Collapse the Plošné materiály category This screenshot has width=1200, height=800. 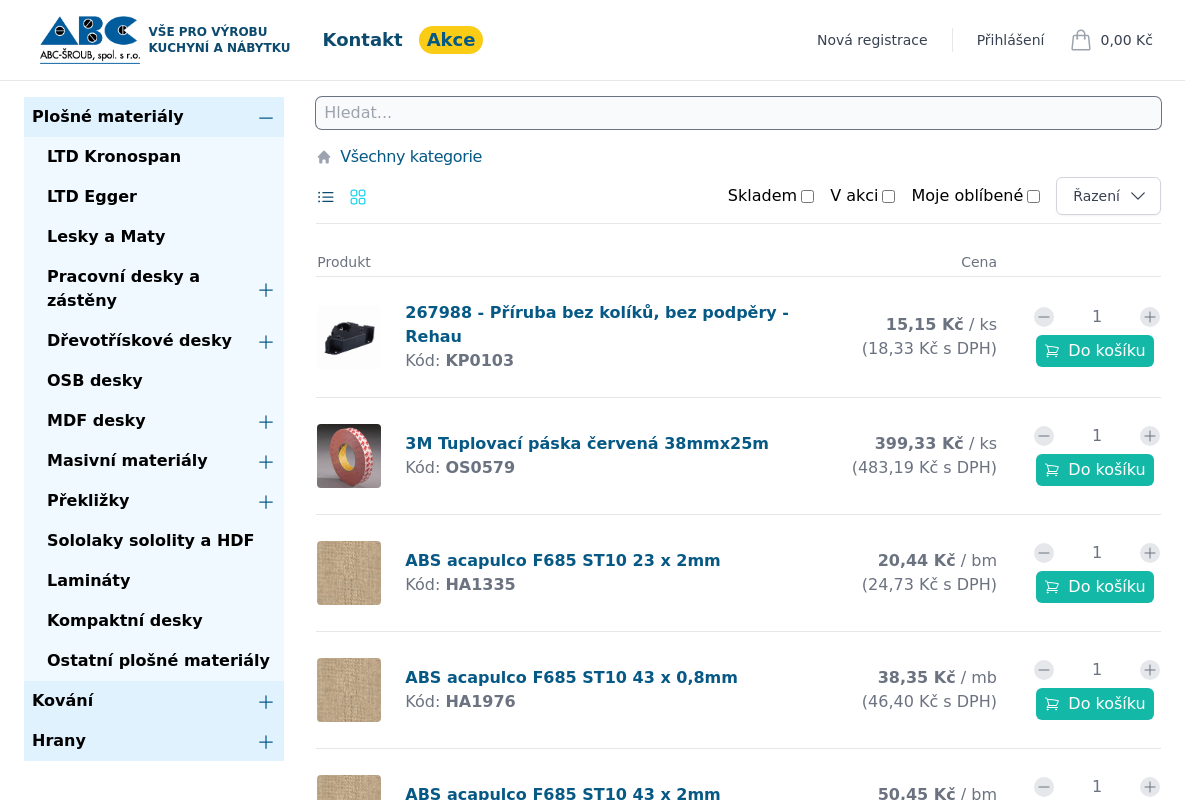click(x=266, y=118)
